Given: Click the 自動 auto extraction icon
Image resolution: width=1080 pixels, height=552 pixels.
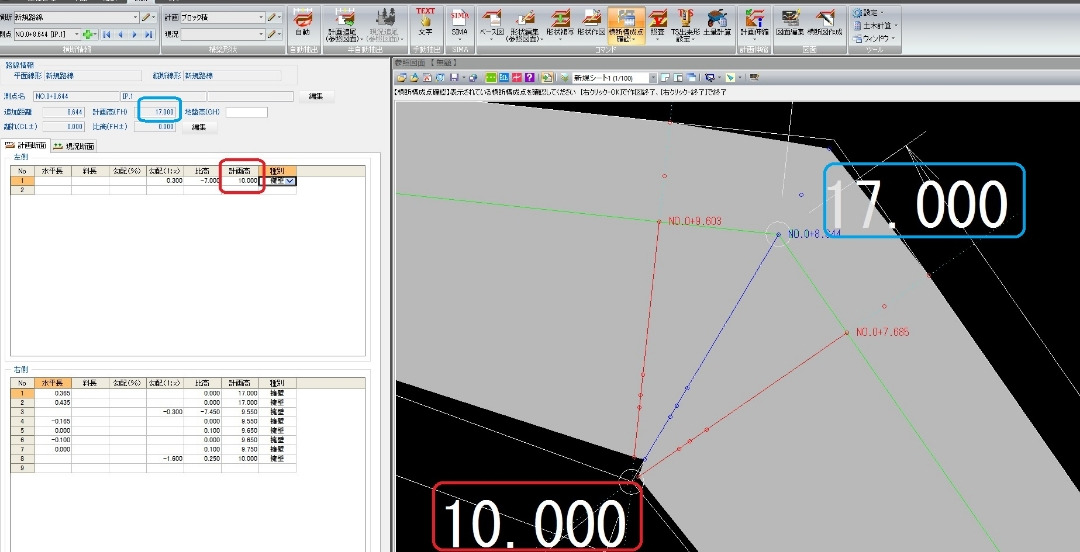Looking at the screenshot, I should click(x=302, y=23).
